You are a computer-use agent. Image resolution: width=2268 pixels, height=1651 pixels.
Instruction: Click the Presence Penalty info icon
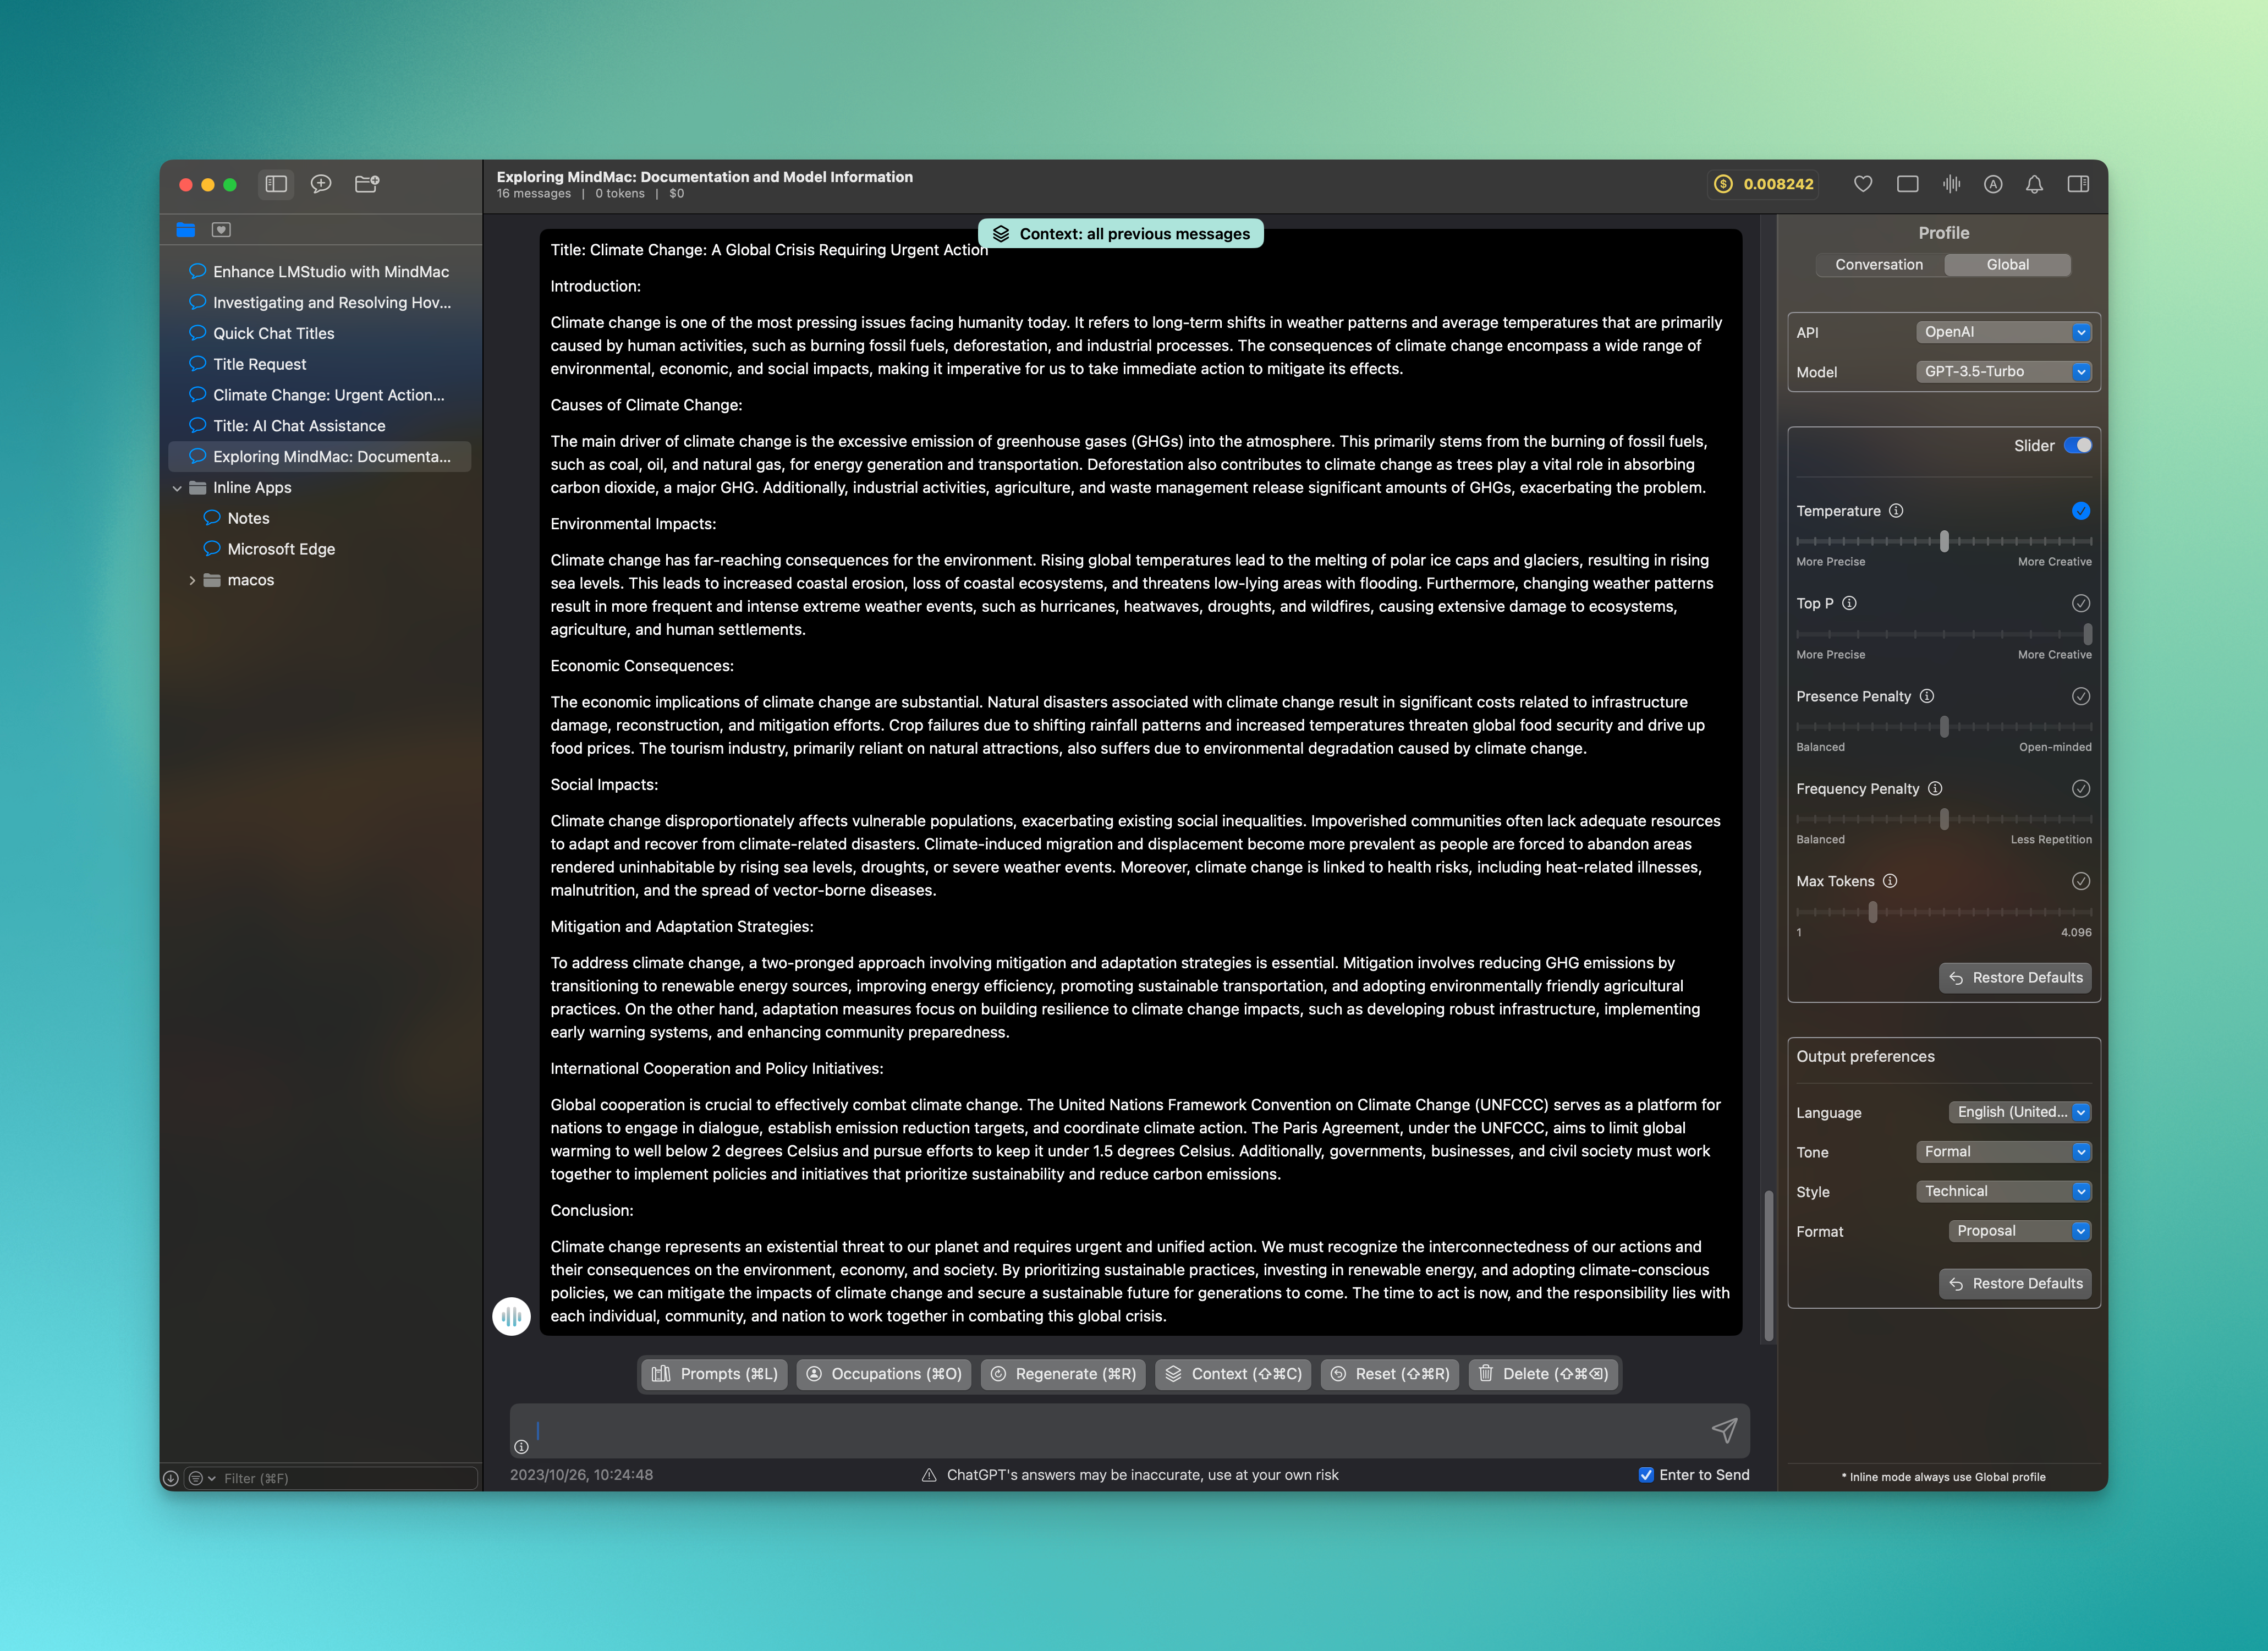pyautogui.click(x=1927, y=696)
